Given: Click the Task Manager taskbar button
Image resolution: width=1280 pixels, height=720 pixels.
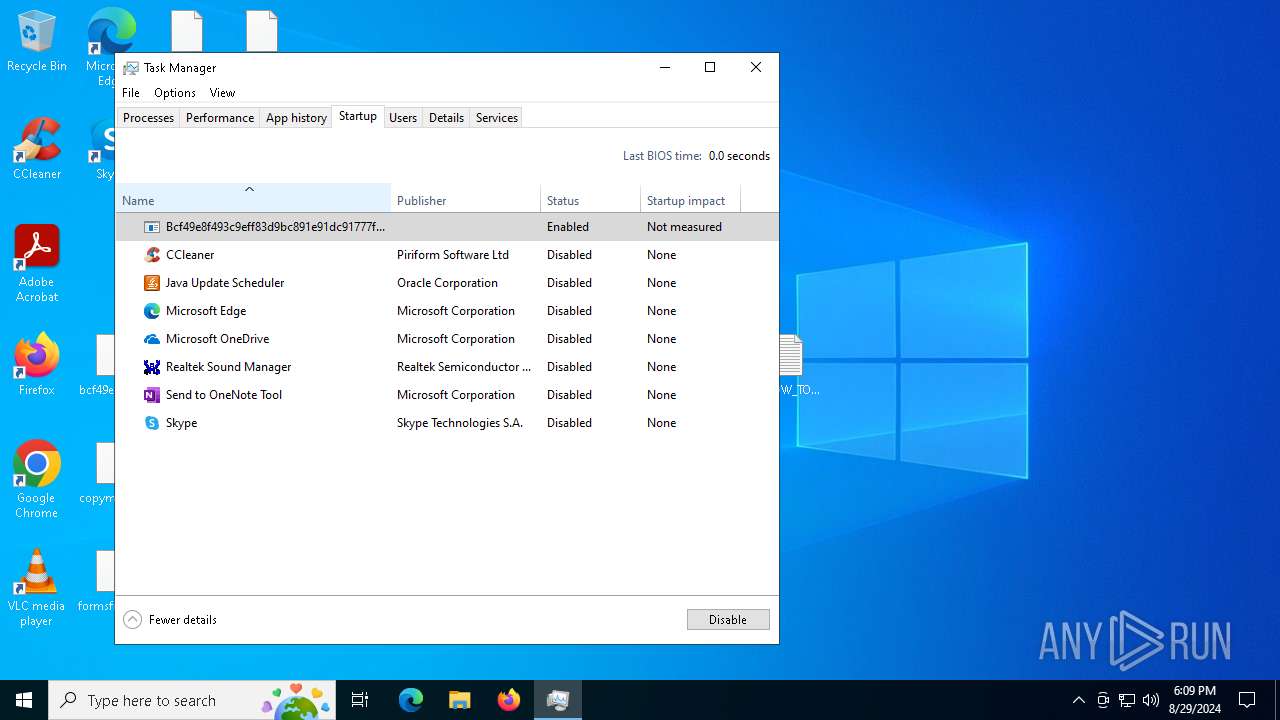Looking at the screenshot, I should (558, 700).
